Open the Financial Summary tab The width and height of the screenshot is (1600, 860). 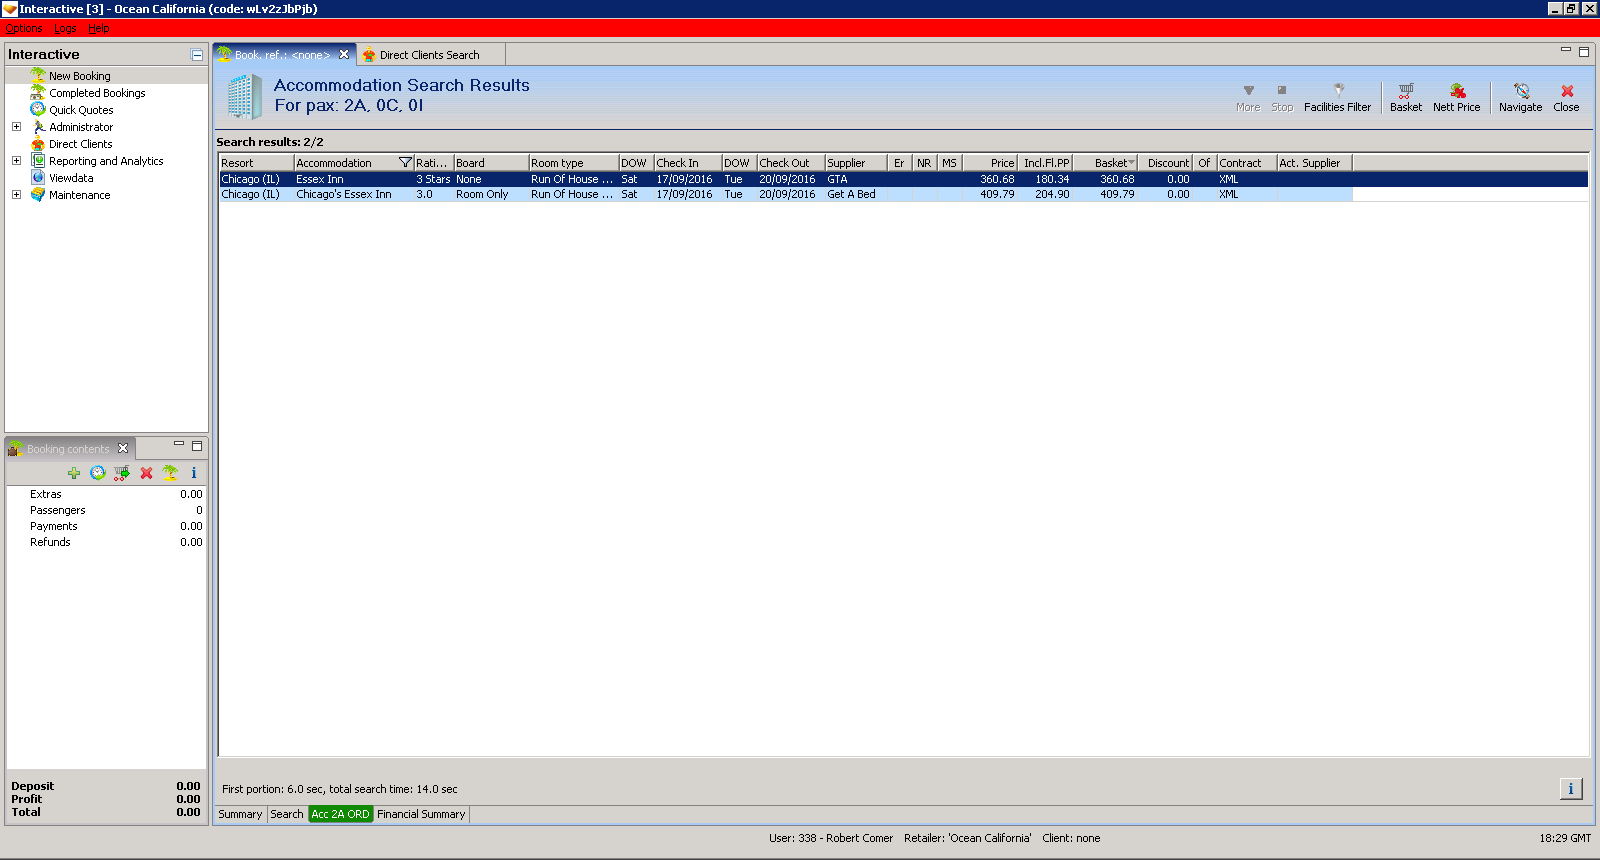[421, 814]
